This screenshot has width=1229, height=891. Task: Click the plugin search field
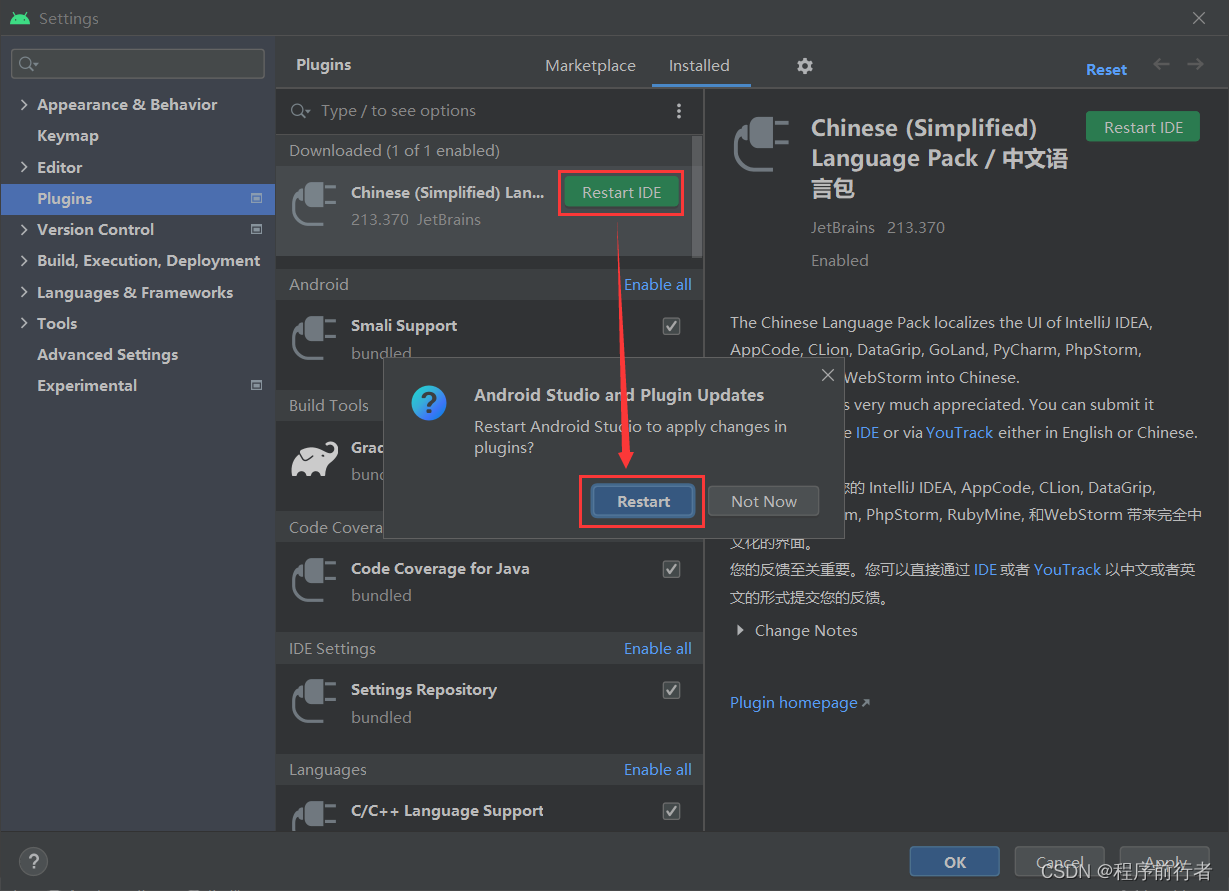pyautogui.click(x=490, y=111)
